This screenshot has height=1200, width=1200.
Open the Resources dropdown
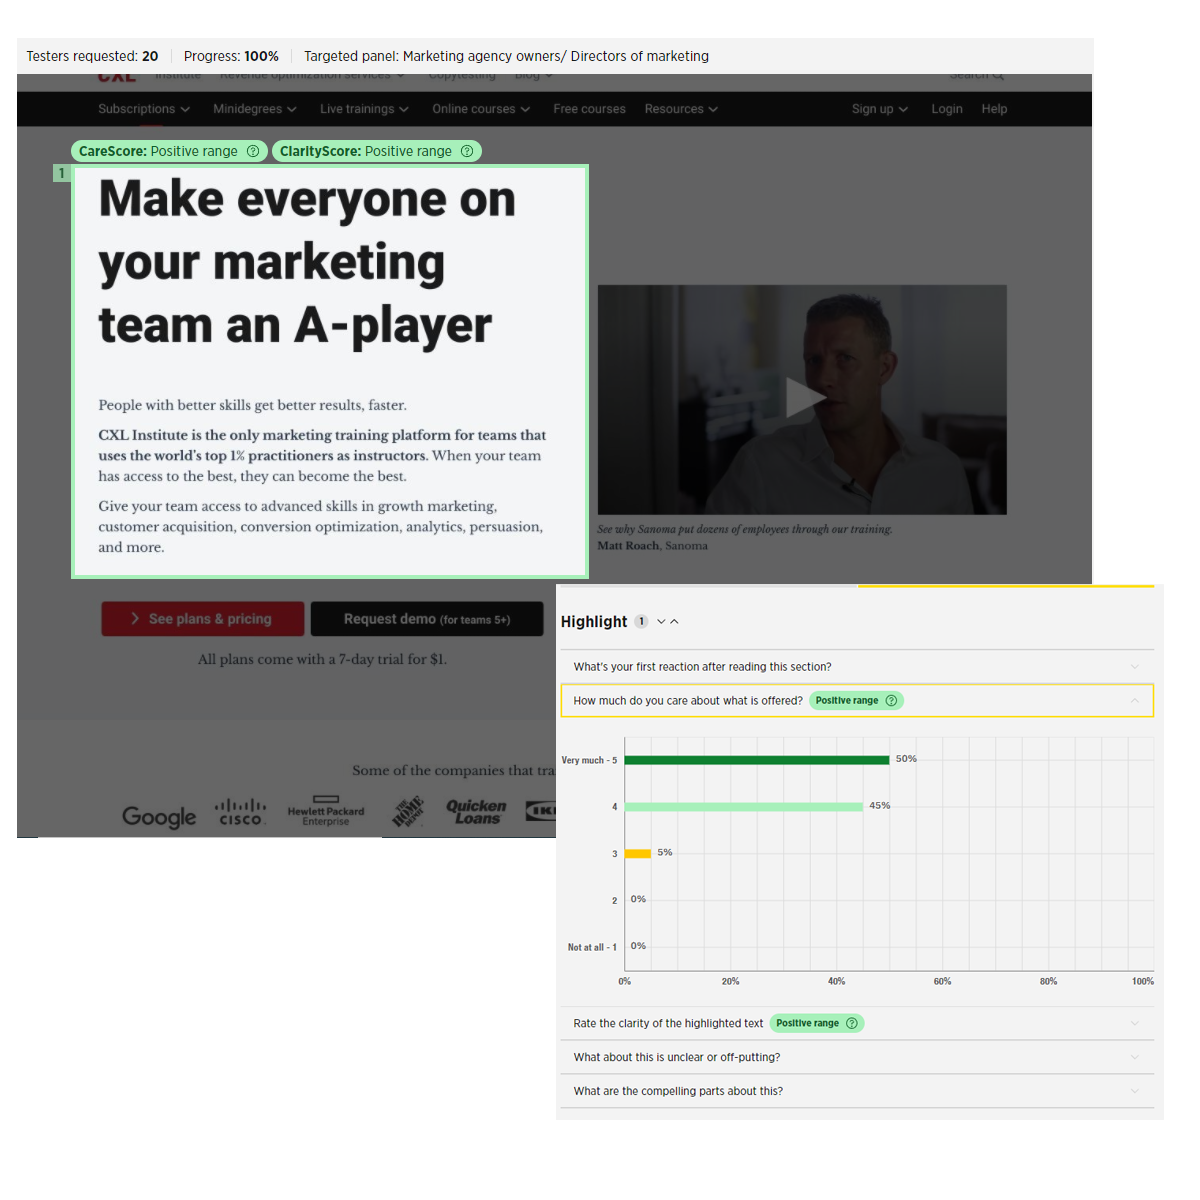point(681,109)
